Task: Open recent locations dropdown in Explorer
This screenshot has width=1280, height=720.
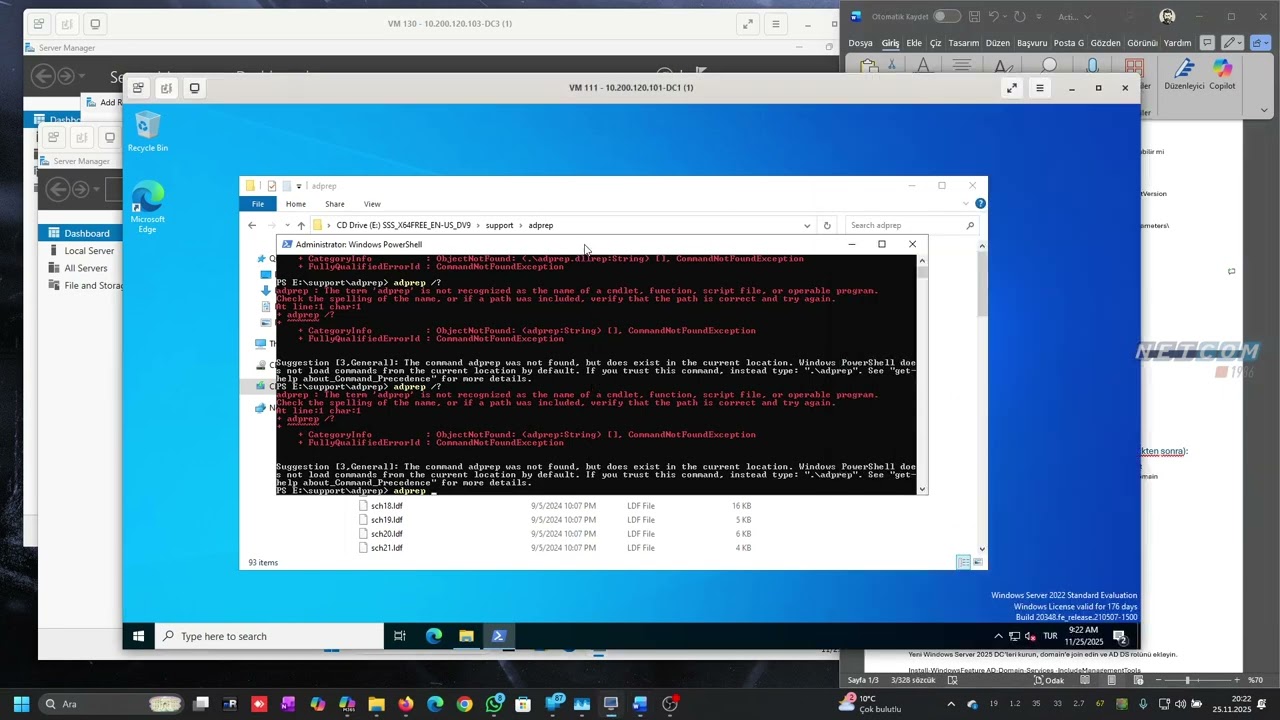Action: click(287, 225)
